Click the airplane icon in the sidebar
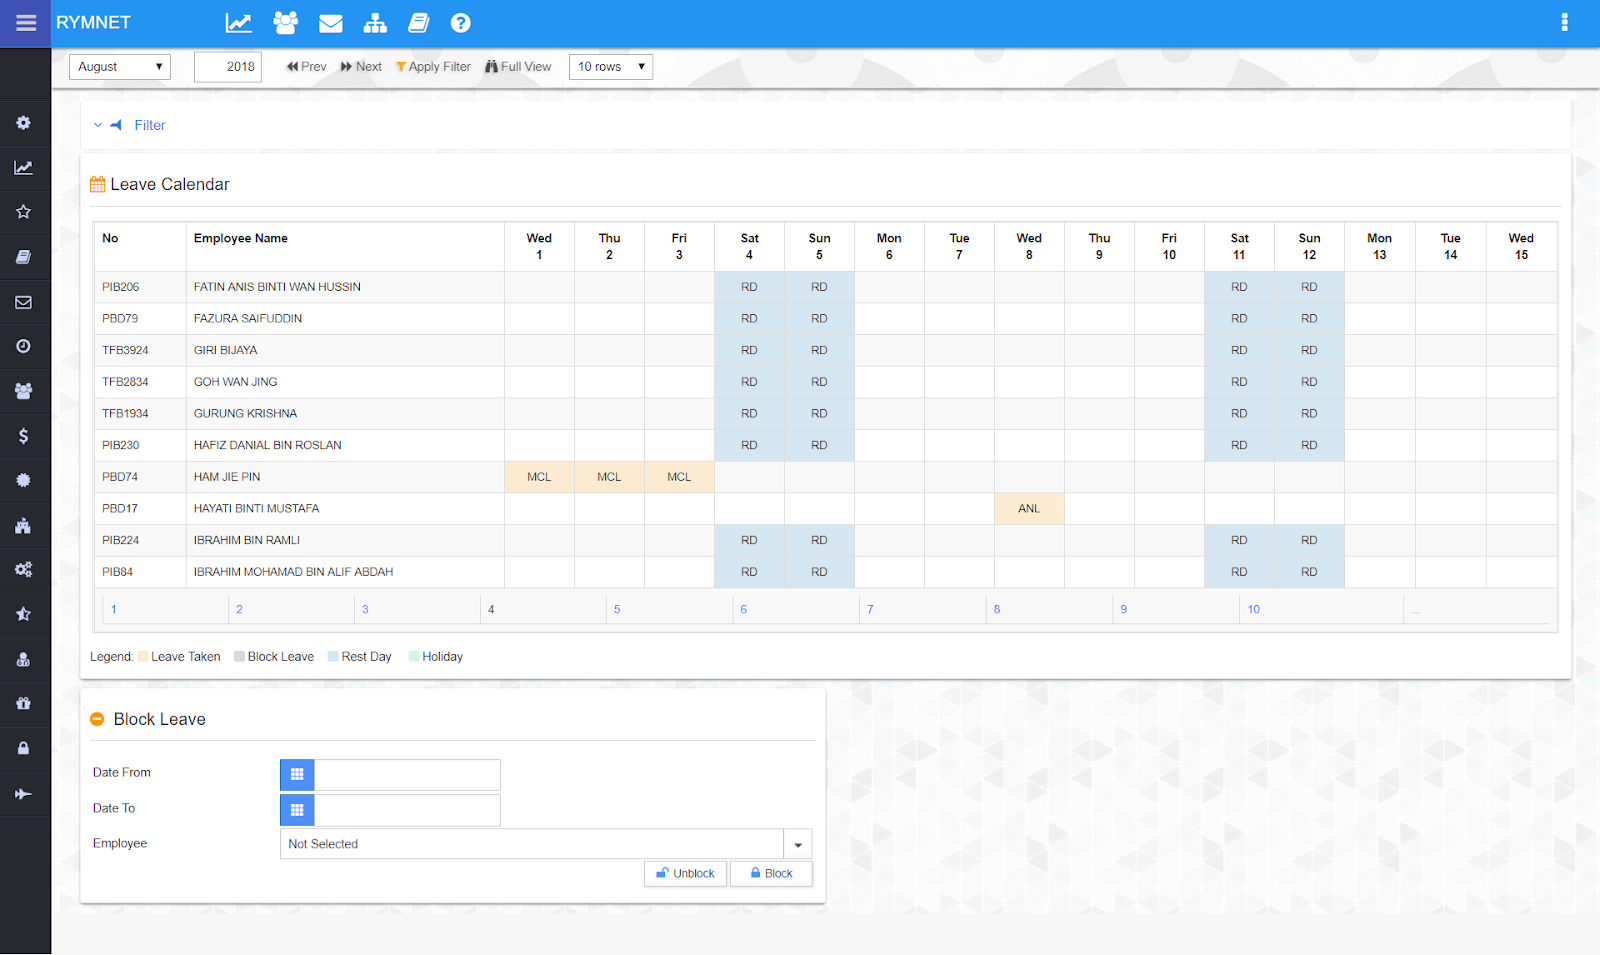This screenshot has height=955, width=1600. click(23, 794)
